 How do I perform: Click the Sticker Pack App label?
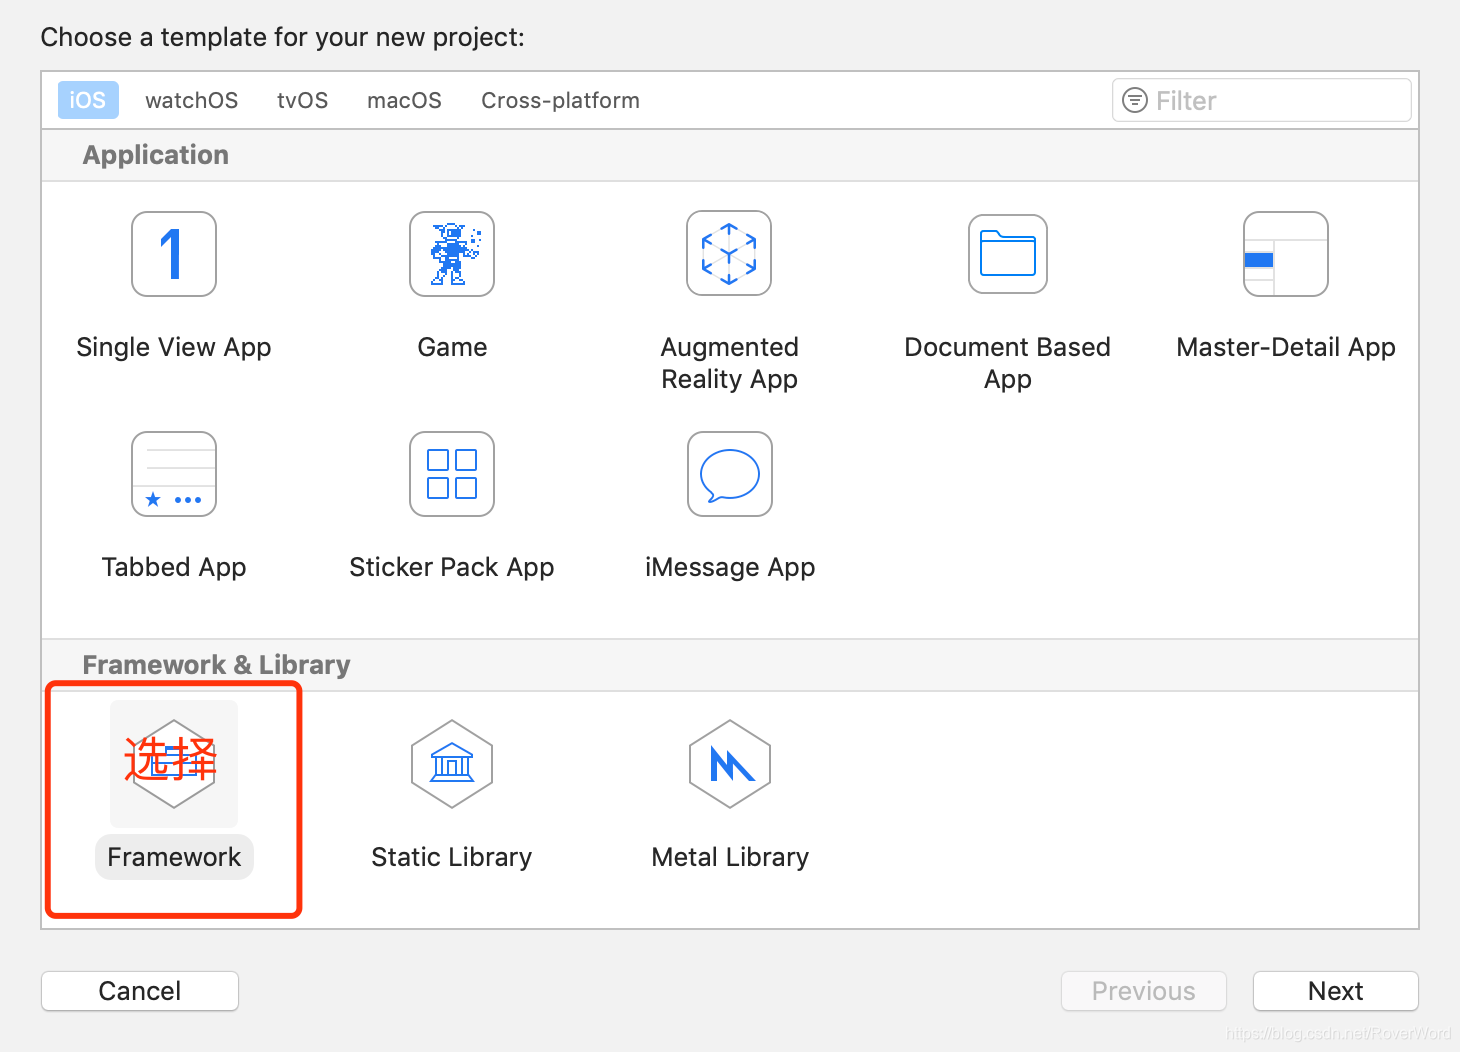(x=452, y=567)
